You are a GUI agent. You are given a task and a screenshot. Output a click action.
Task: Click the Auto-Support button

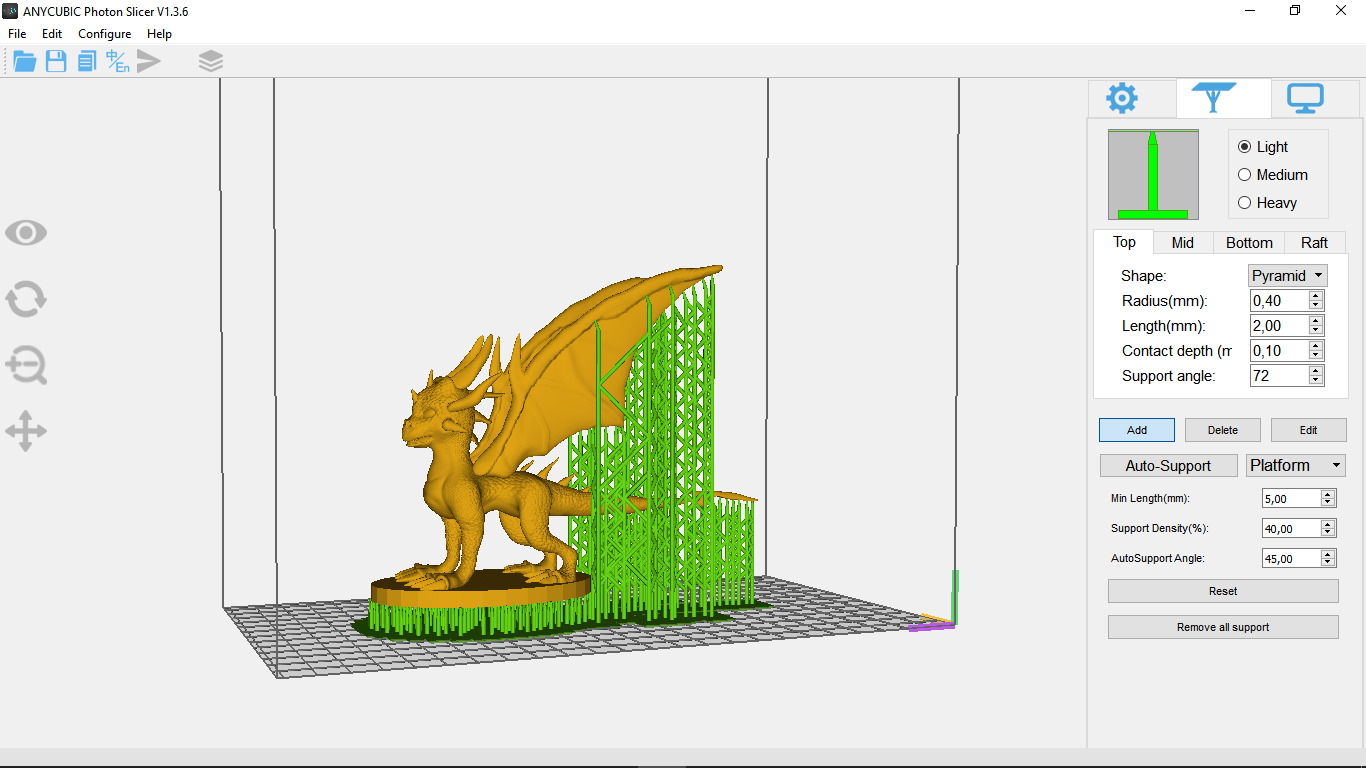tap(1168, 466)
